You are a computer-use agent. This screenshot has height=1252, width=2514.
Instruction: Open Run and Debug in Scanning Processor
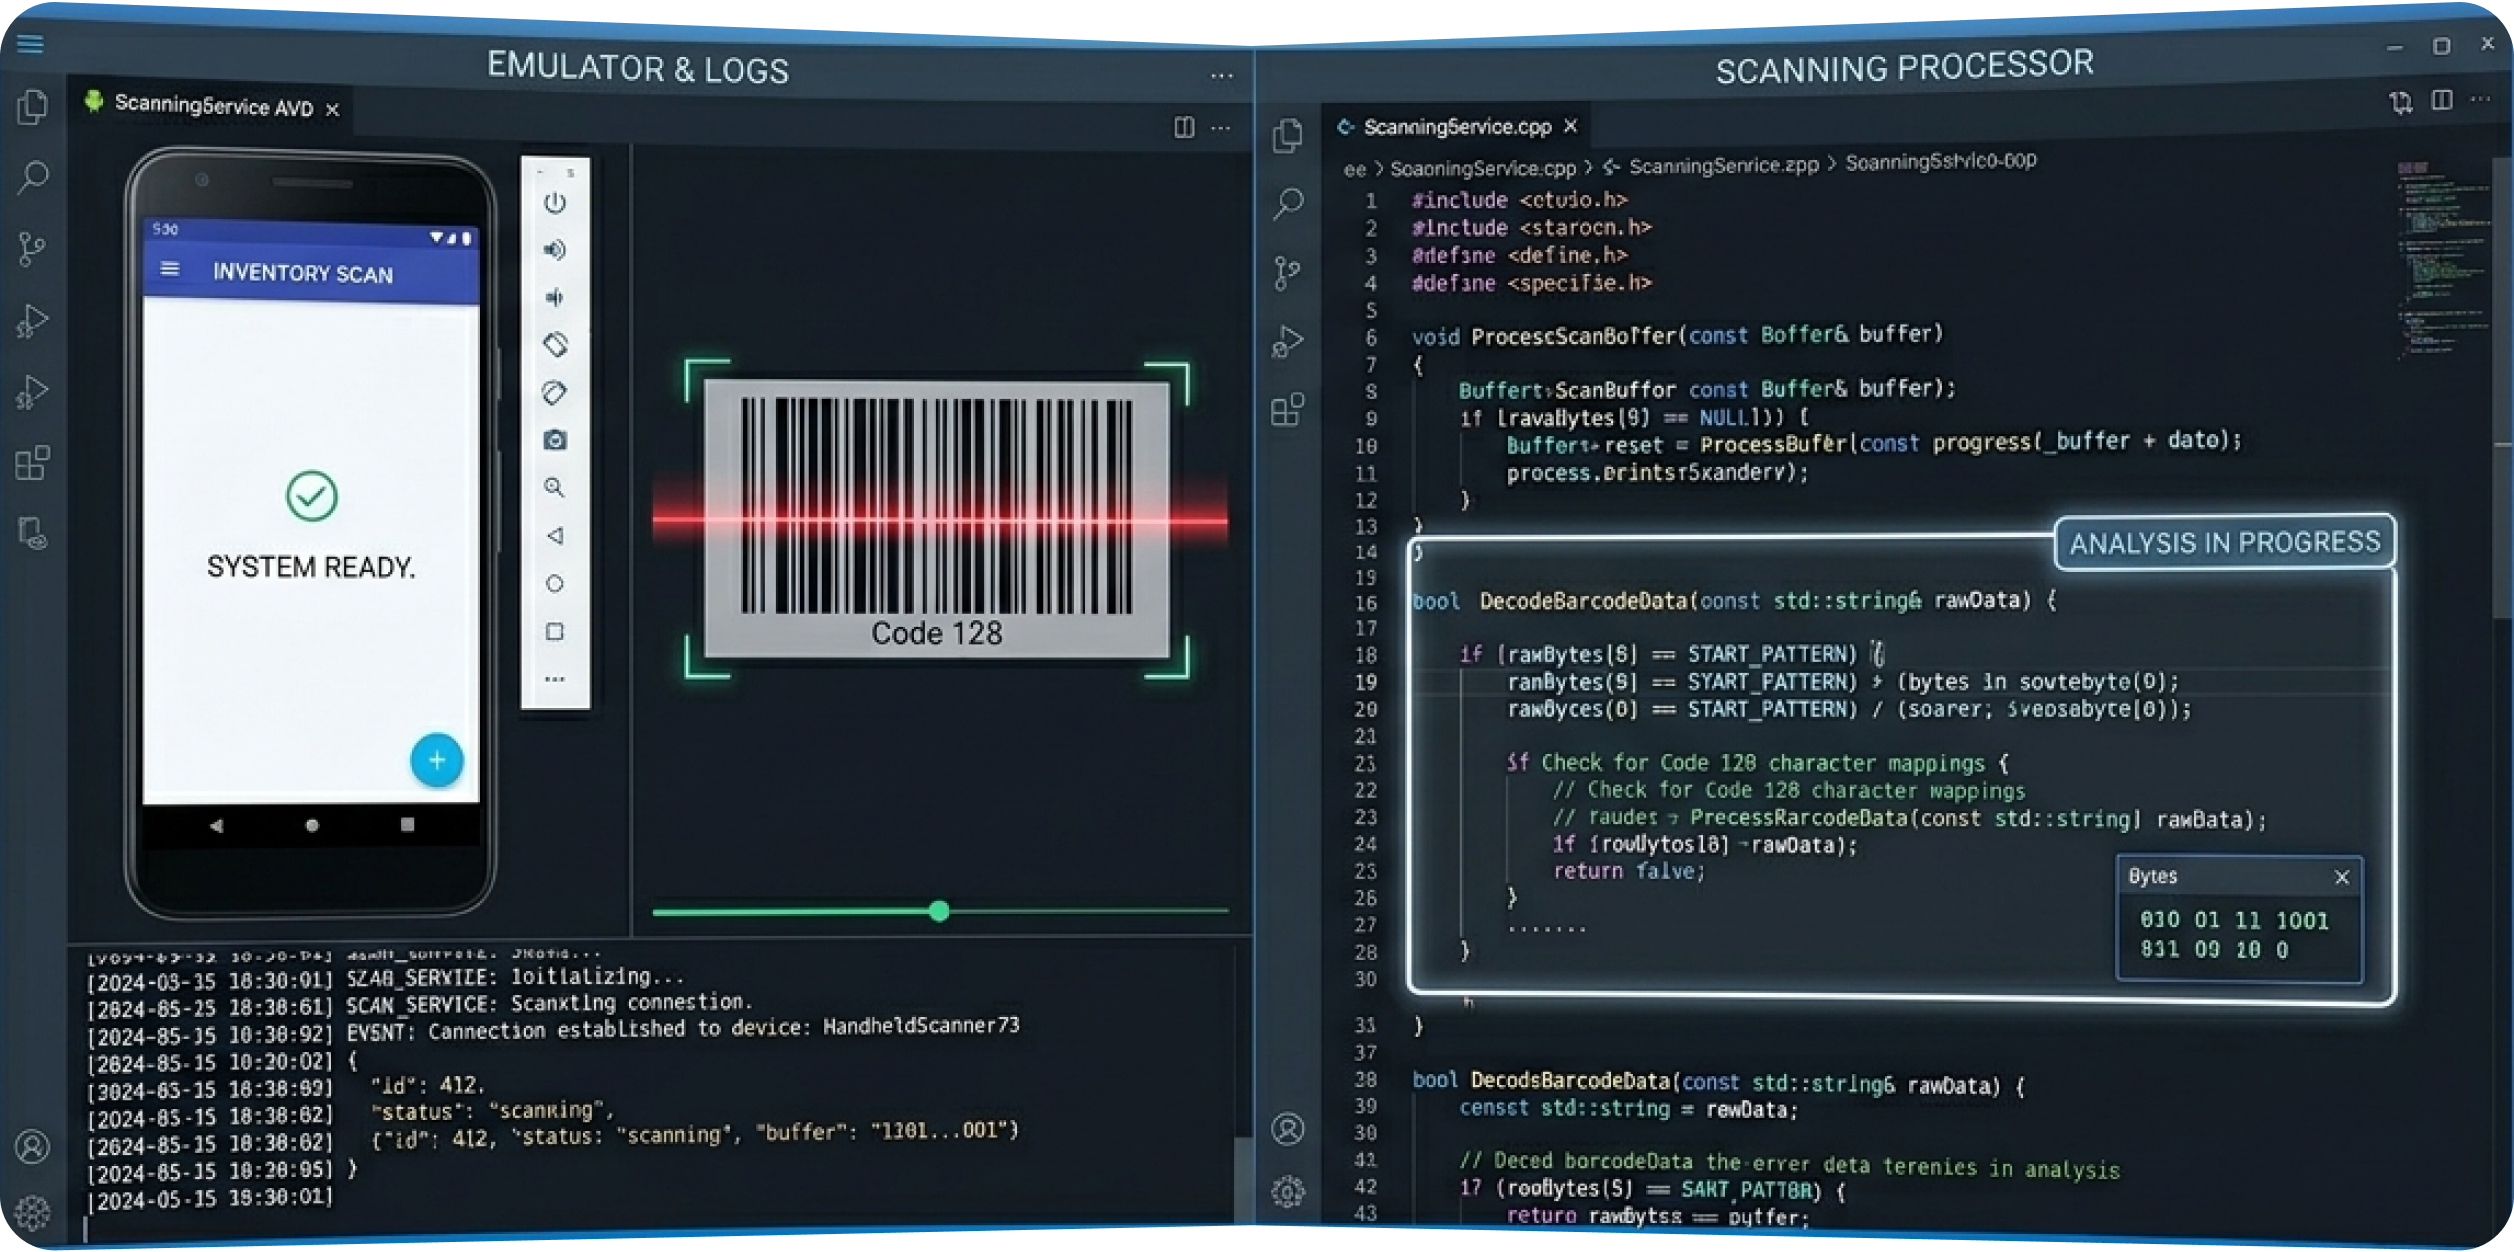tap(1288, 342)
